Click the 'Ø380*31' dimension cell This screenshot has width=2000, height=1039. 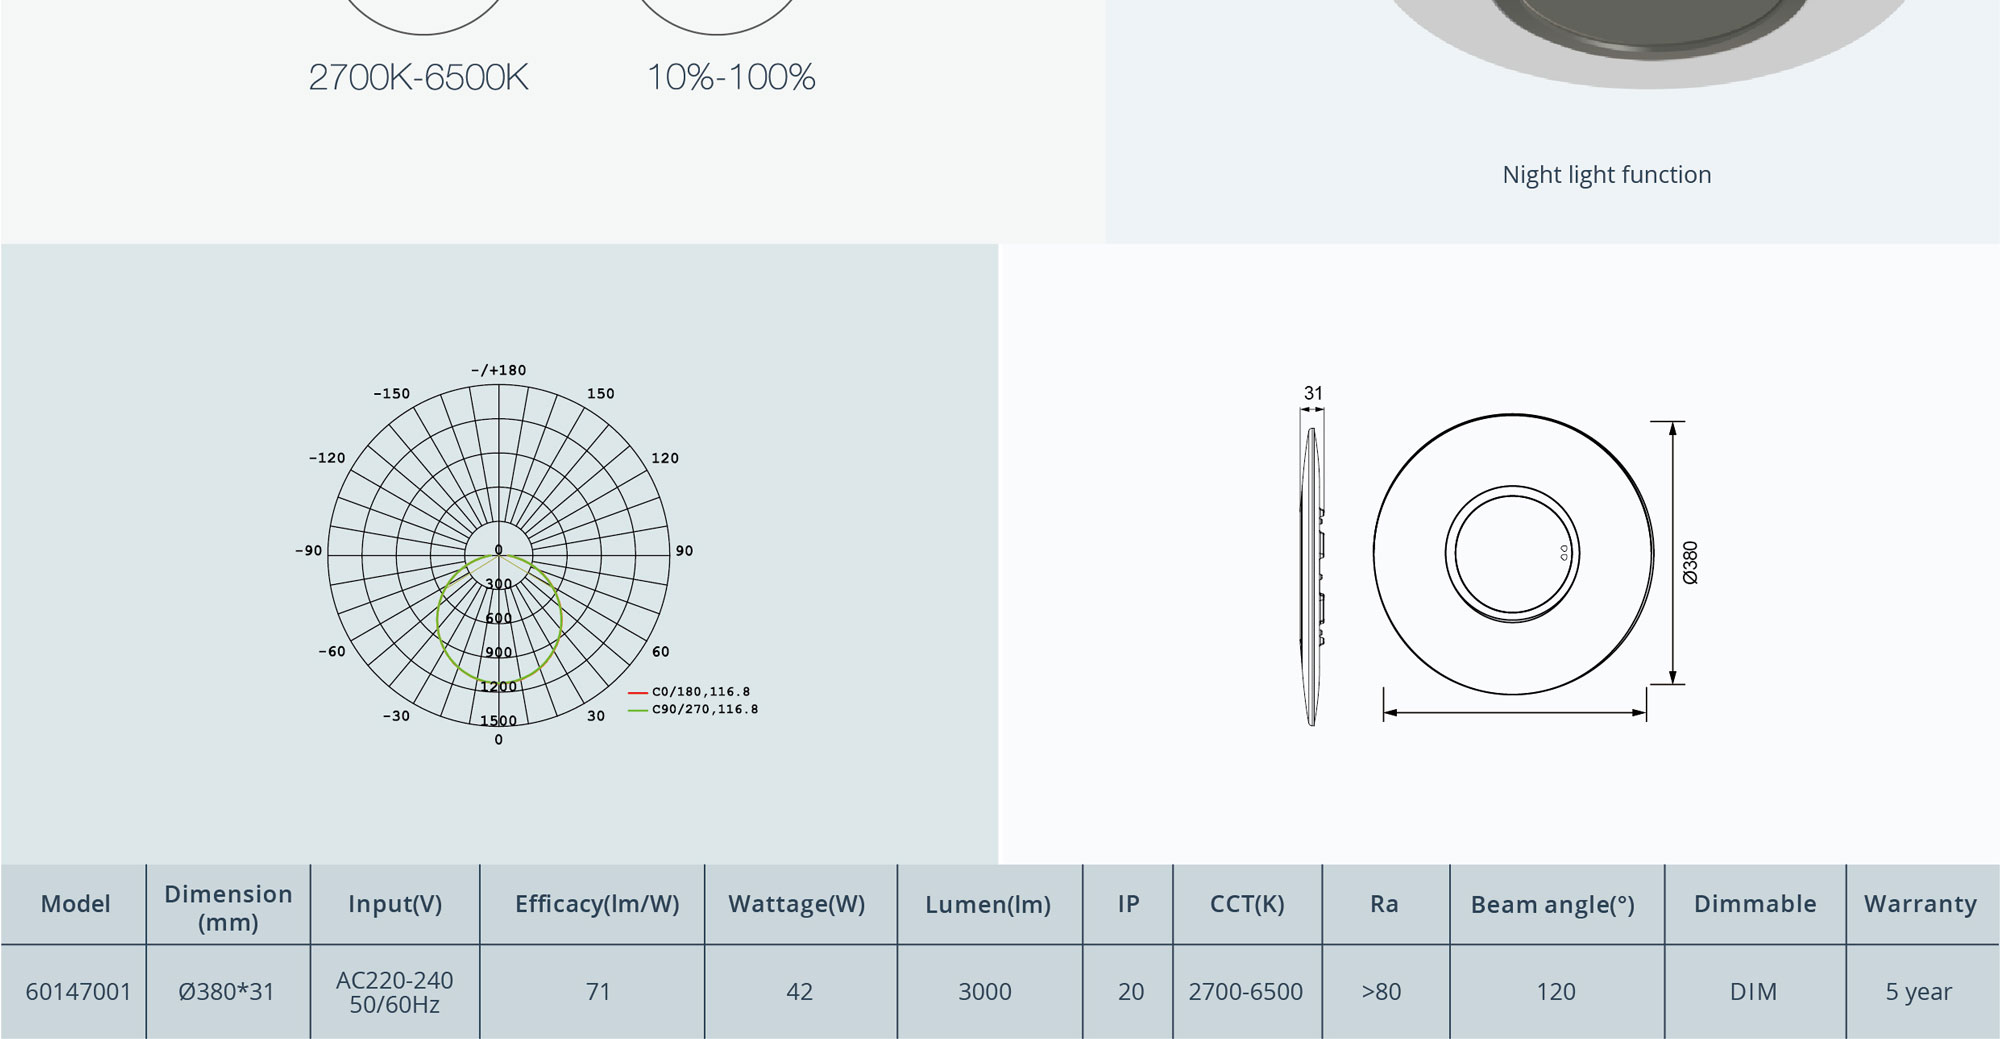(226, 992)
